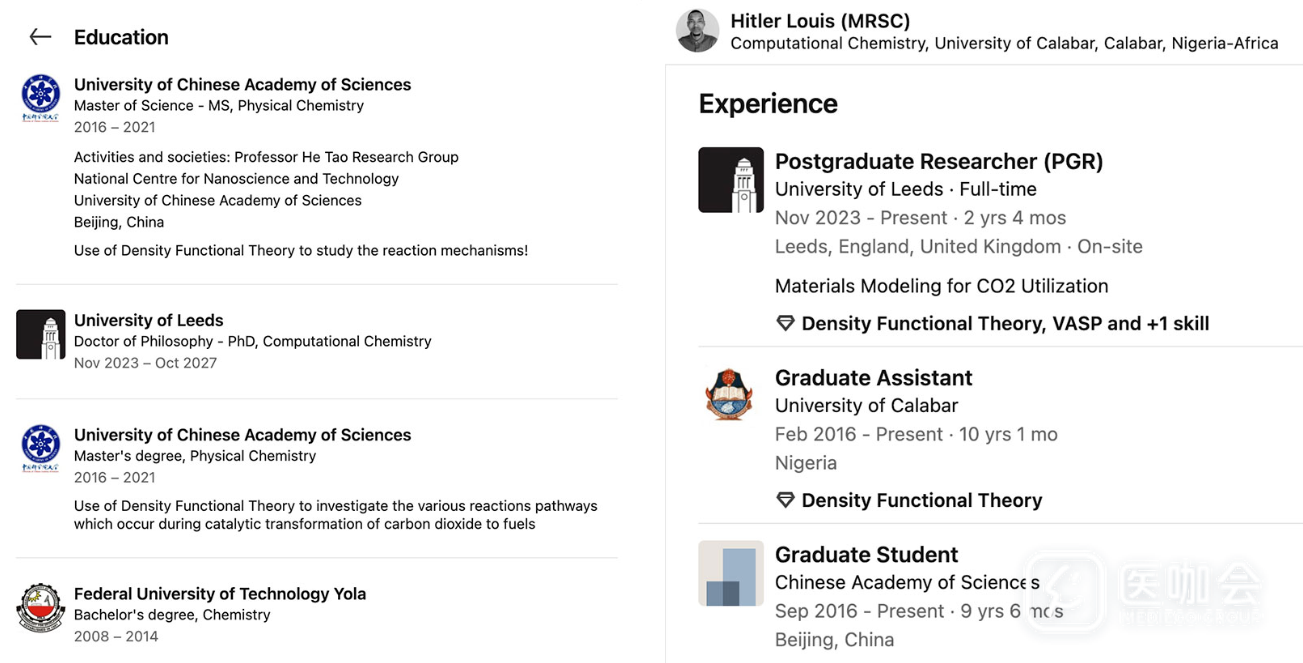Click University of Leeds logo in Education list
Image resolution: width=1303 pixels, height=663 pixels.
pos(41,334)
